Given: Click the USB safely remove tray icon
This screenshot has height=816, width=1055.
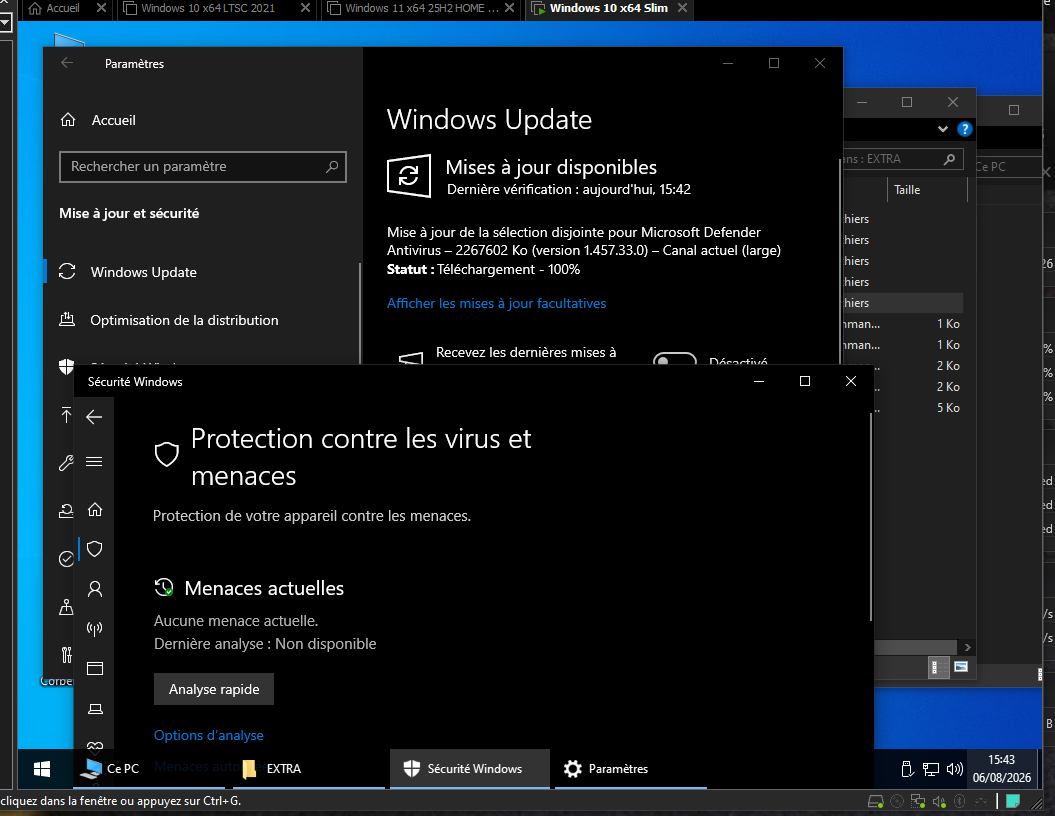Looking at the screenshot, I should [907, 769].
